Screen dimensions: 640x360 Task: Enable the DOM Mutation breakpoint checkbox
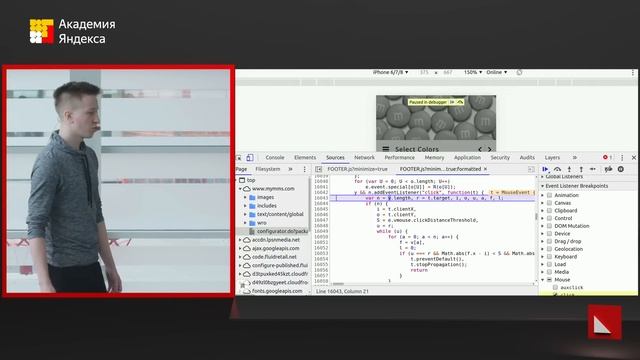click(549, 226)
